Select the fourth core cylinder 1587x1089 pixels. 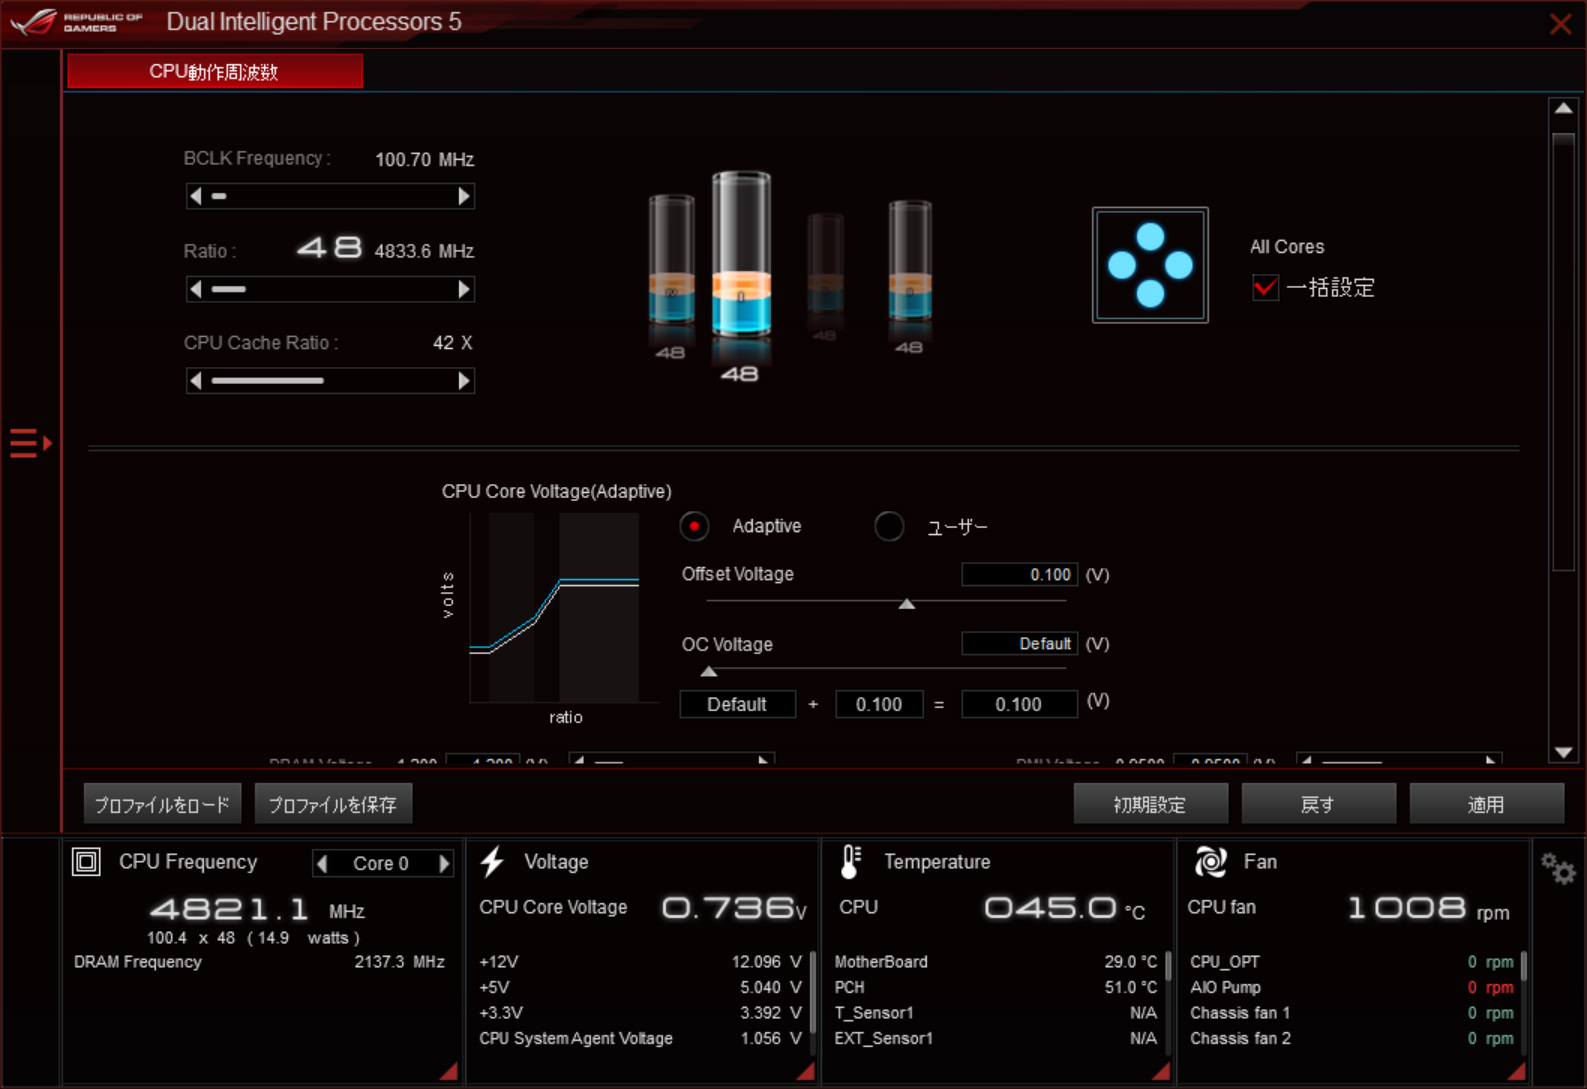point(910,260)
